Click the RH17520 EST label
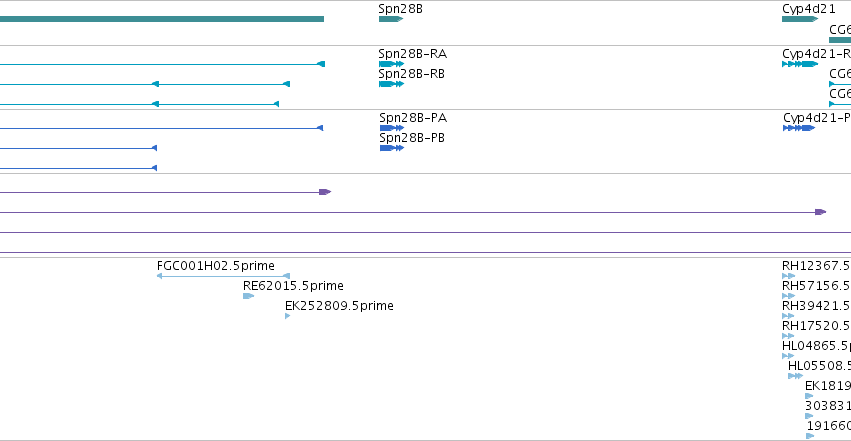The height and width of the screenshot is (441, 851). coord(816,326)
